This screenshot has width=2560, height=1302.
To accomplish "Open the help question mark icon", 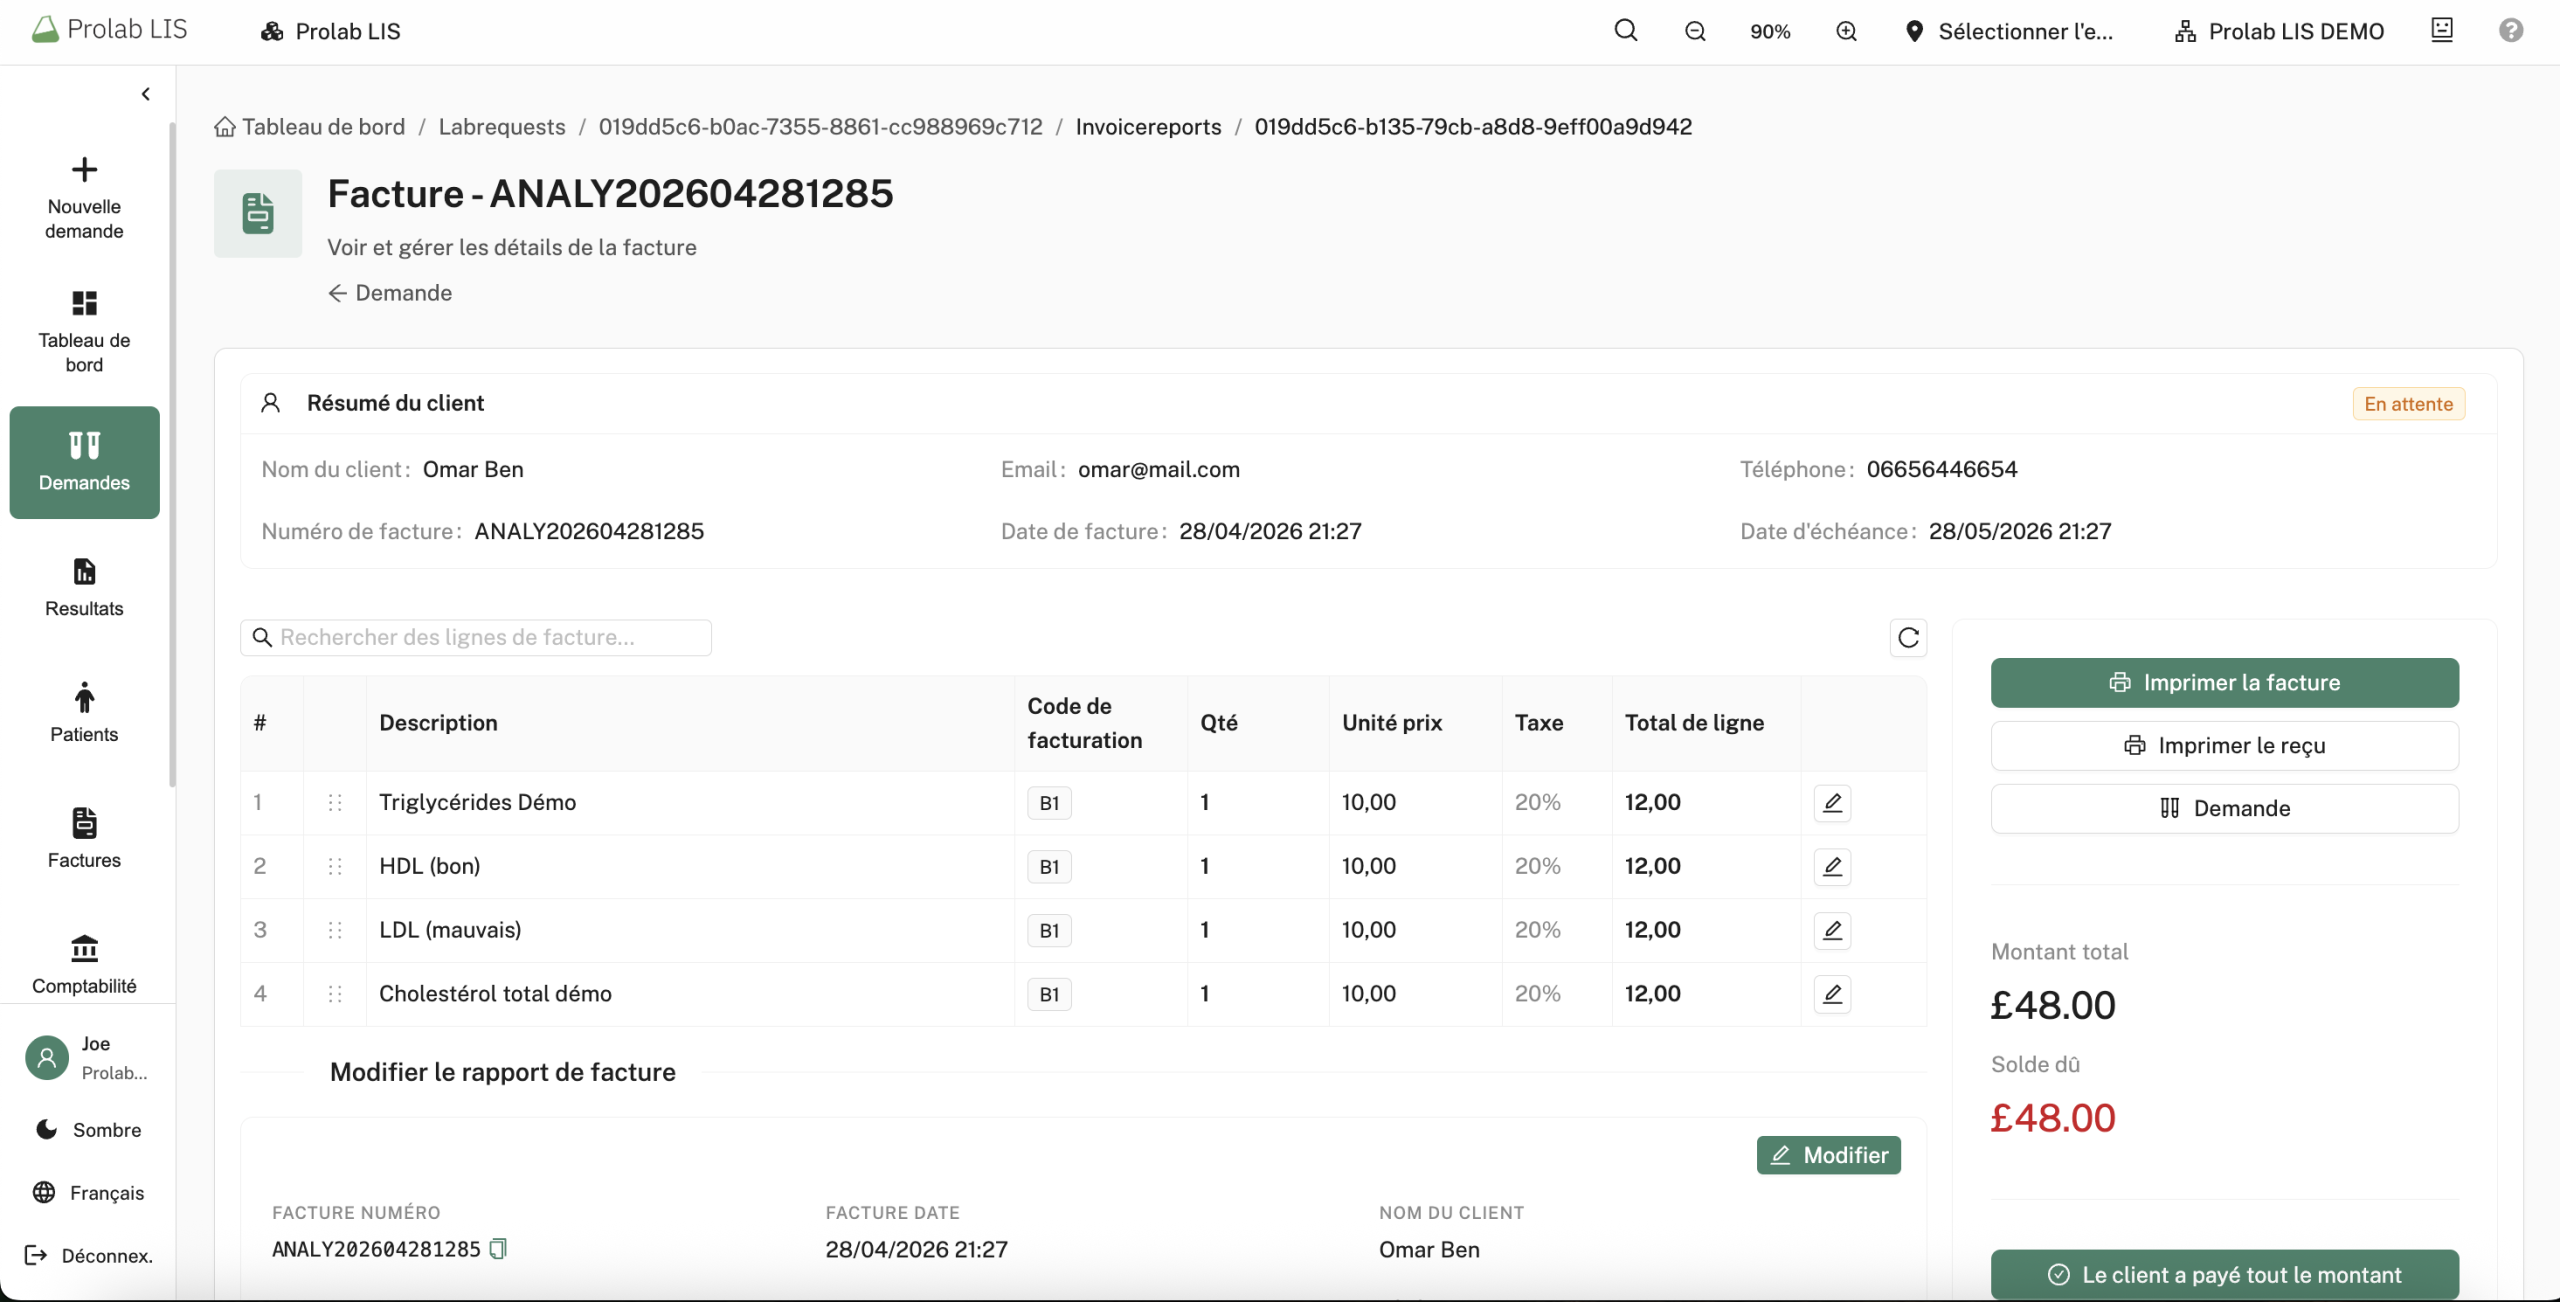I will [x=2511, y=31].
